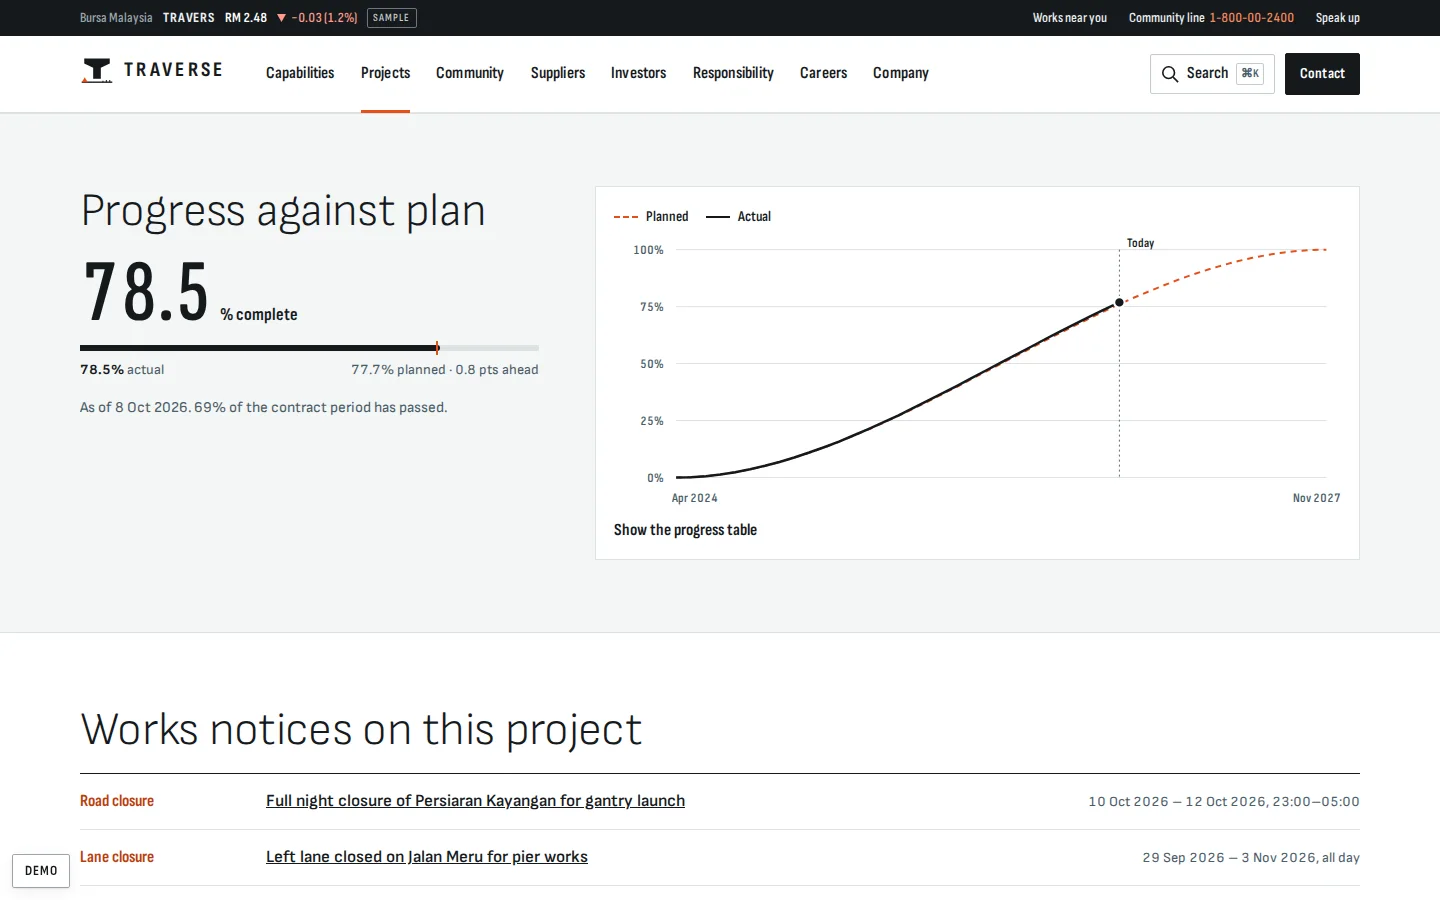Click the DEMO button
1440x900 pixels.
coord(41,871)
